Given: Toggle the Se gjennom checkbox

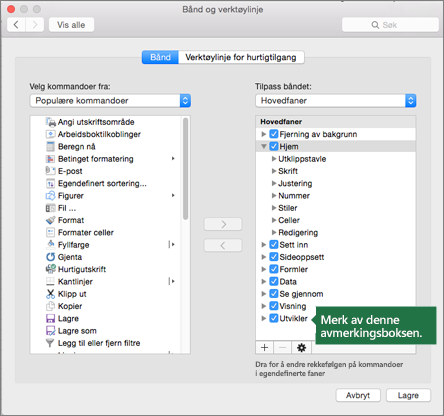Looking at the screenshot, I should click(274, 294).
